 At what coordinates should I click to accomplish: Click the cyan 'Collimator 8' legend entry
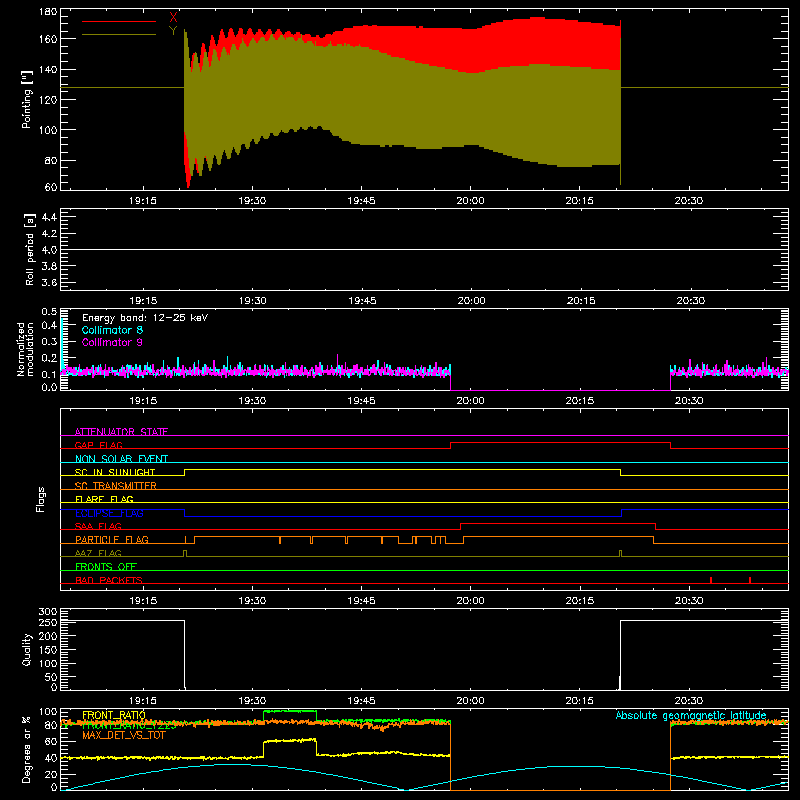point(112,330)
